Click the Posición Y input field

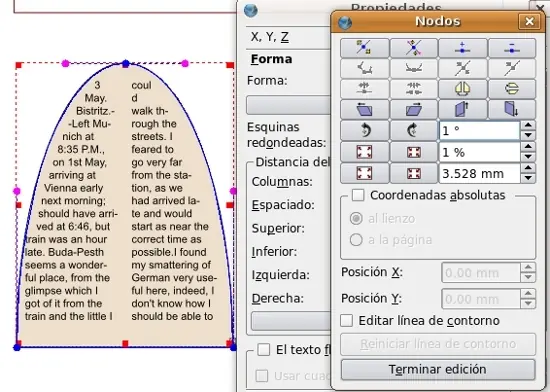(481, 299)
